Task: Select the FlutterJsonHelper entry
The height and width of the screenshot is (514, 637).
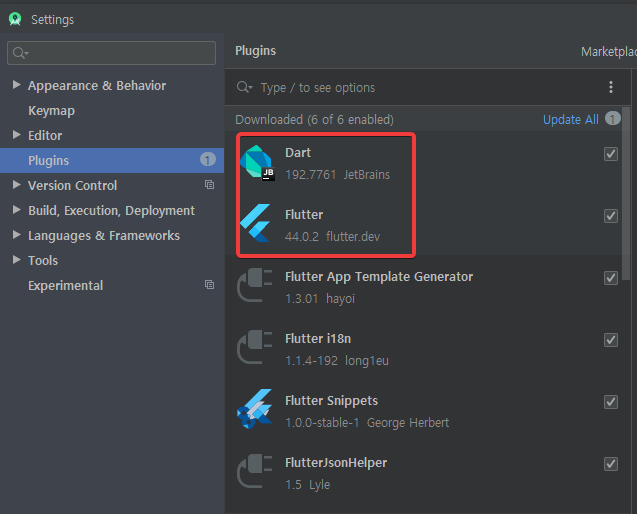Action: tap(336, 463)
